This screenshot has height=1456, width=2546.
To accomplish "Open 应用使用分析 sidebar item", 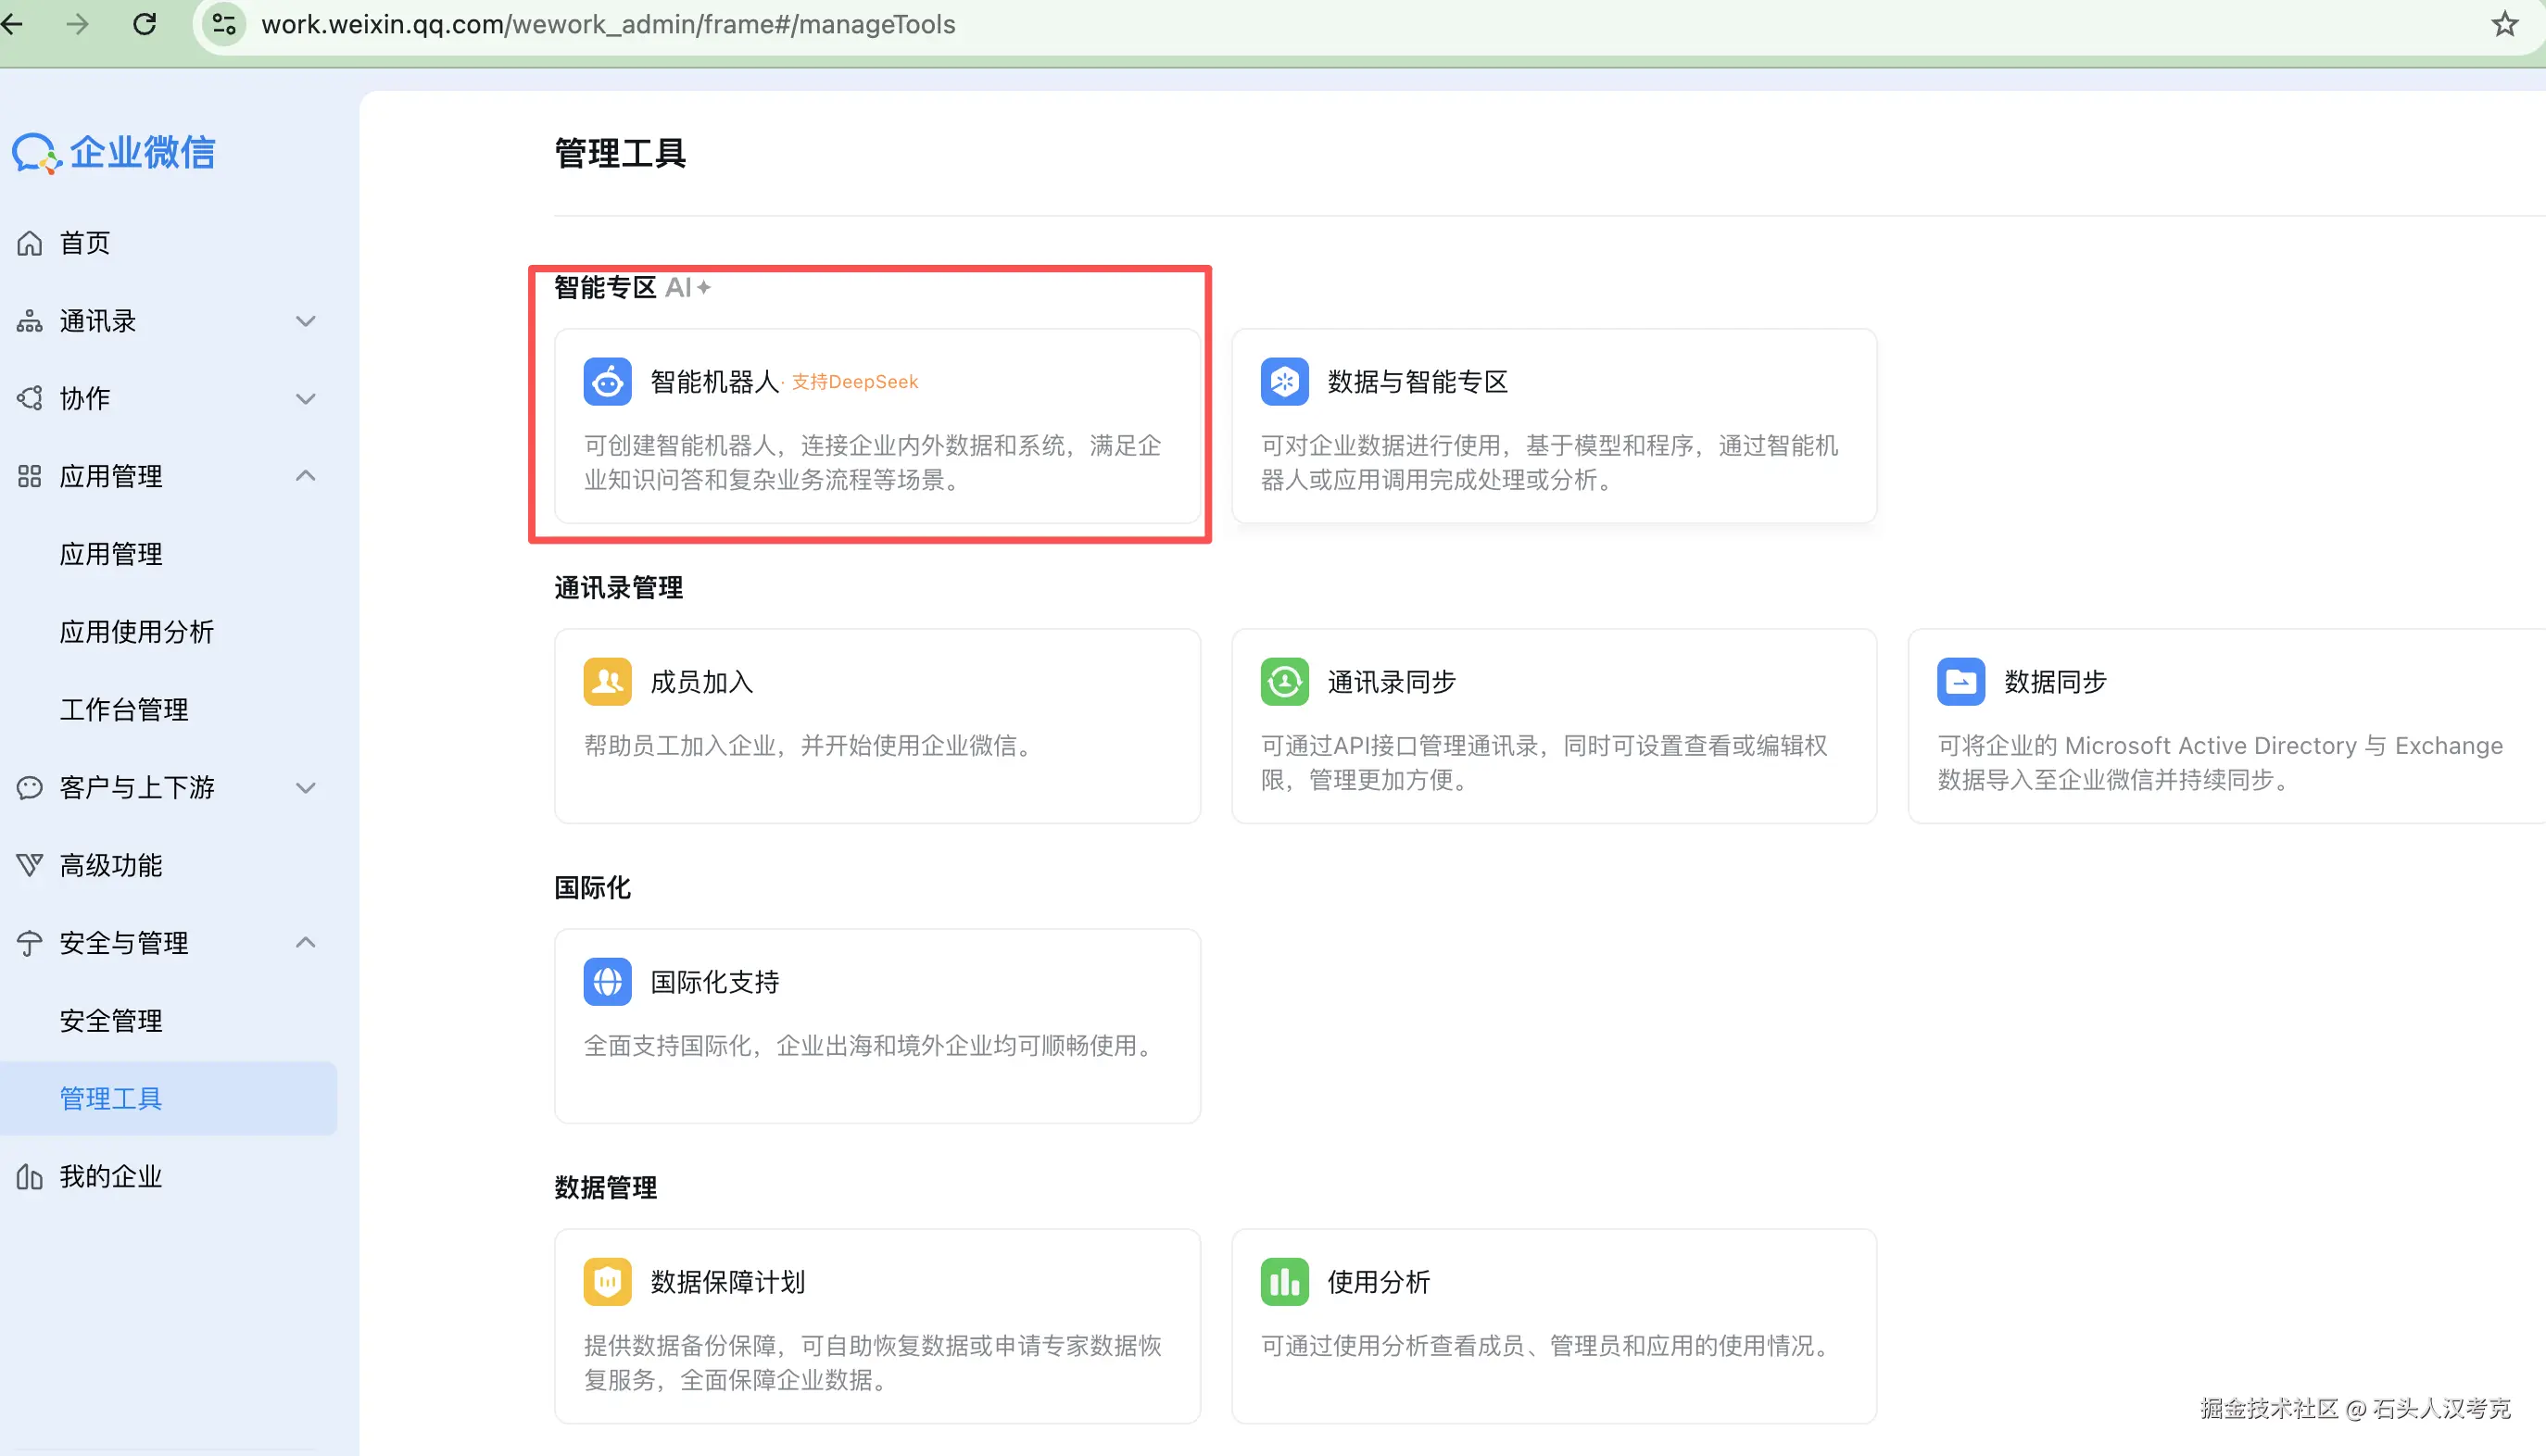I will pyautogui.click(x=136, y=632).
